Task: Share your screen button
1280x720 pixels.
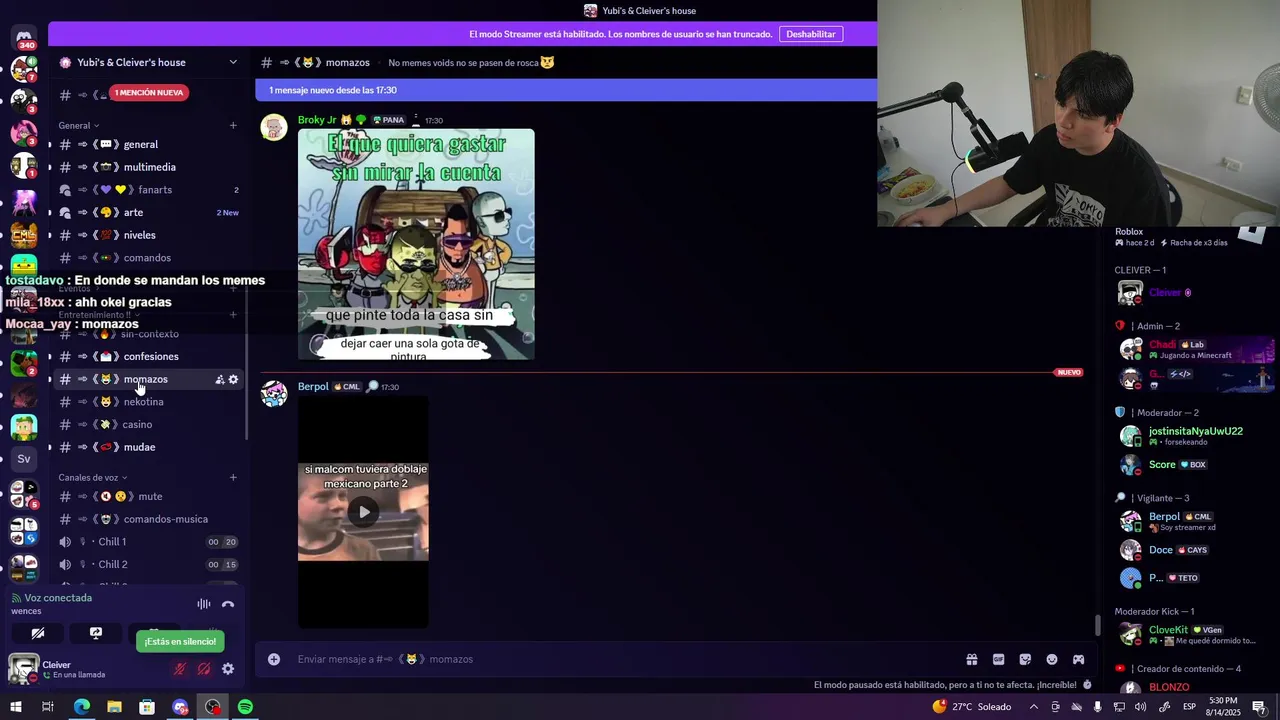Action: coord(96,633)
